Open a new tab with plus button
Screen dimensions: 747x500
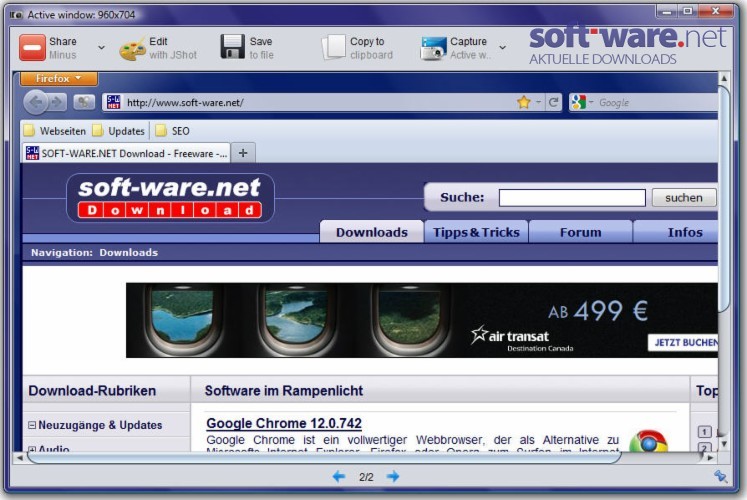point(243,153)
